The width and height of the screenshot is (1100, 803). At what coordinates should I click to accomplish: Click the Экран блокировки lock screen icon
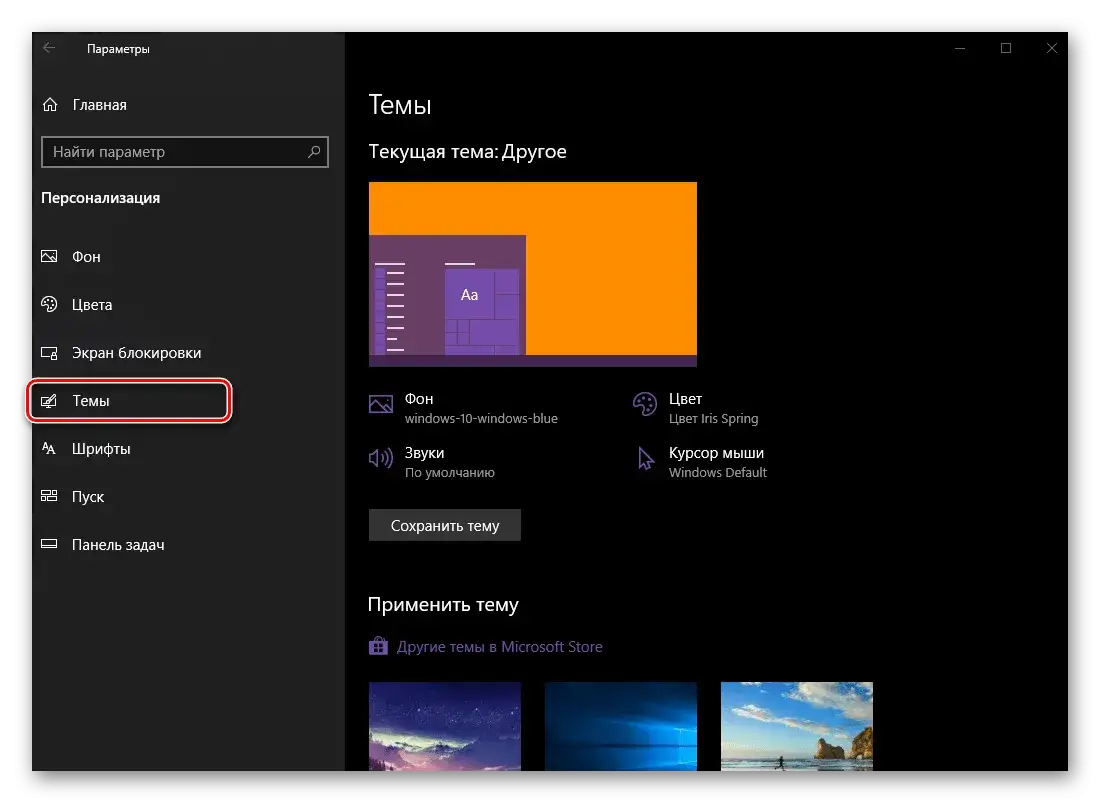49,353
